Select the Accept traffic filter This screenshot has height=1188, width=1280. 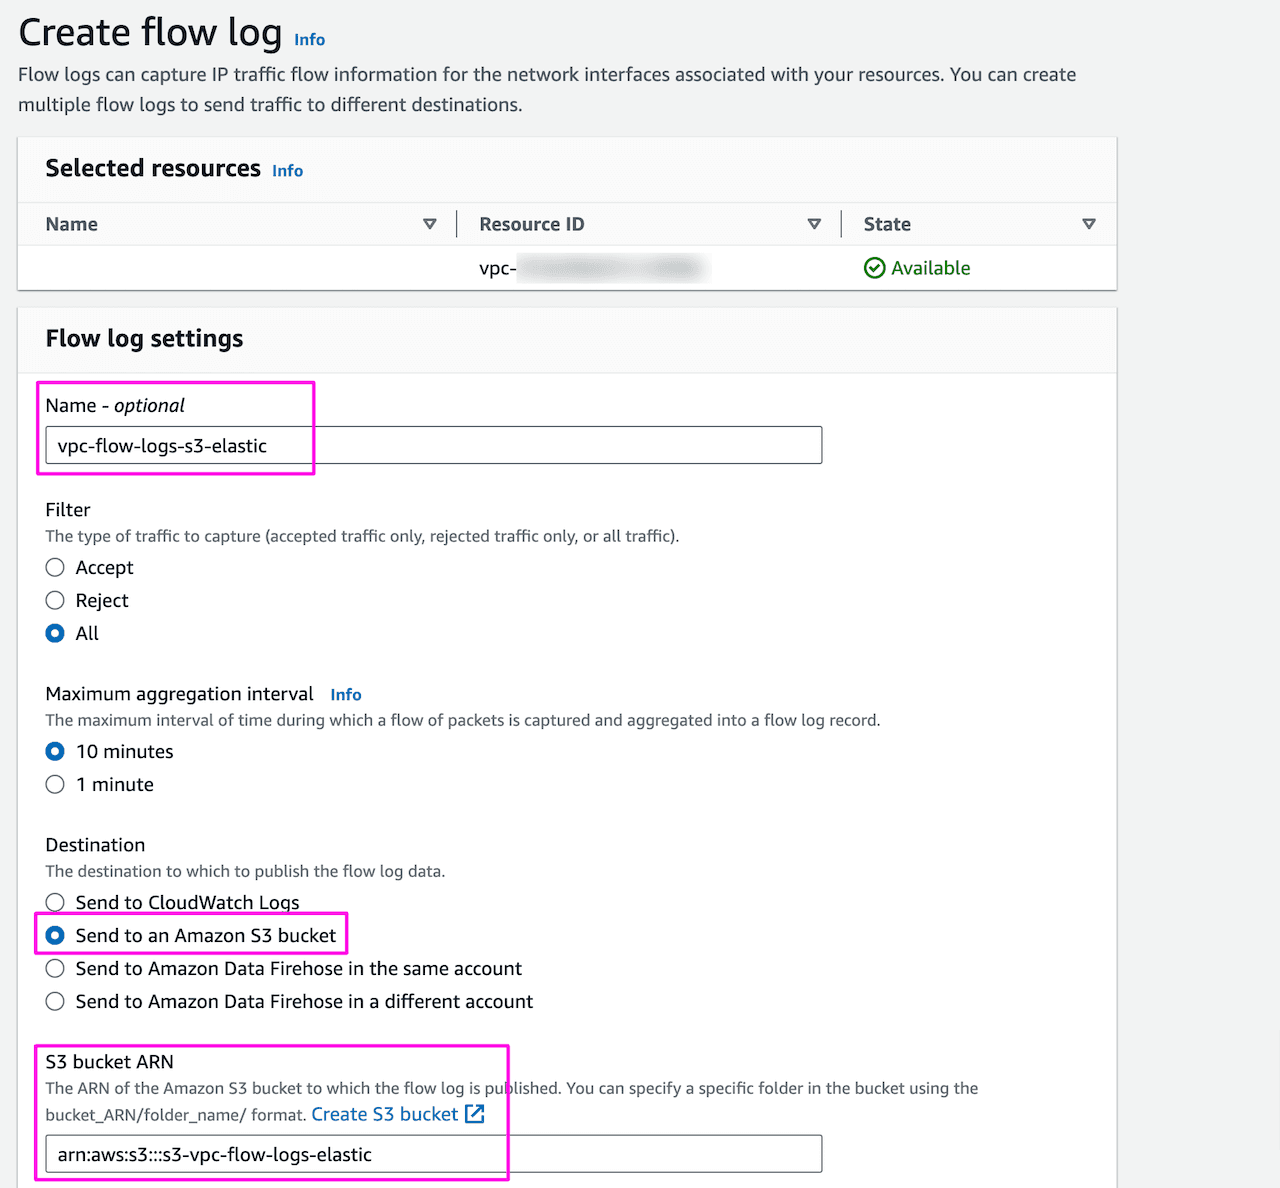pyautogui.click(x=55, y=567)
